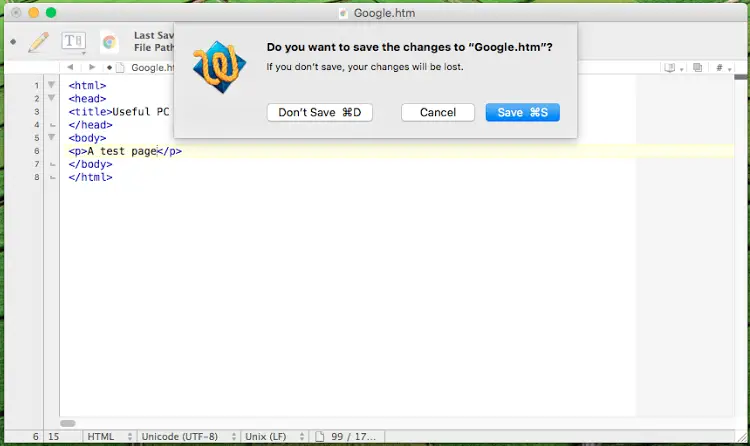750x446 pixels.
Task: Click the counterpart file icon
Action: 697,67
